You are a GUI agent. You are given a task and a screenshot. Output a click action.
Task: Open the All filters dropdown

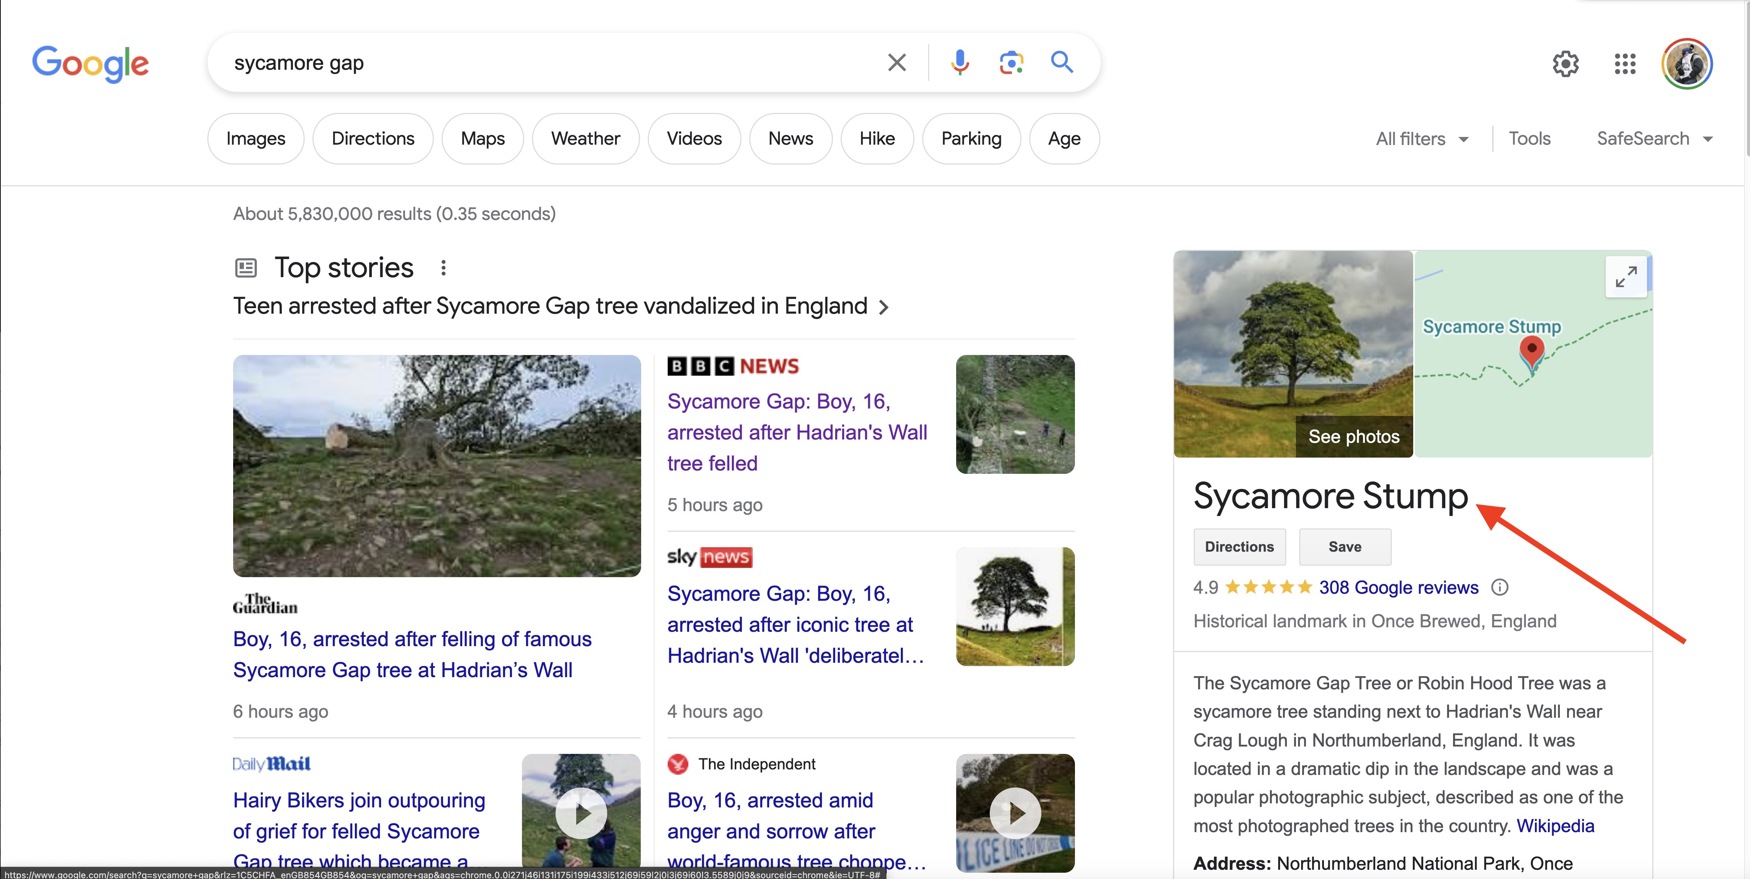coord(1422,139)
